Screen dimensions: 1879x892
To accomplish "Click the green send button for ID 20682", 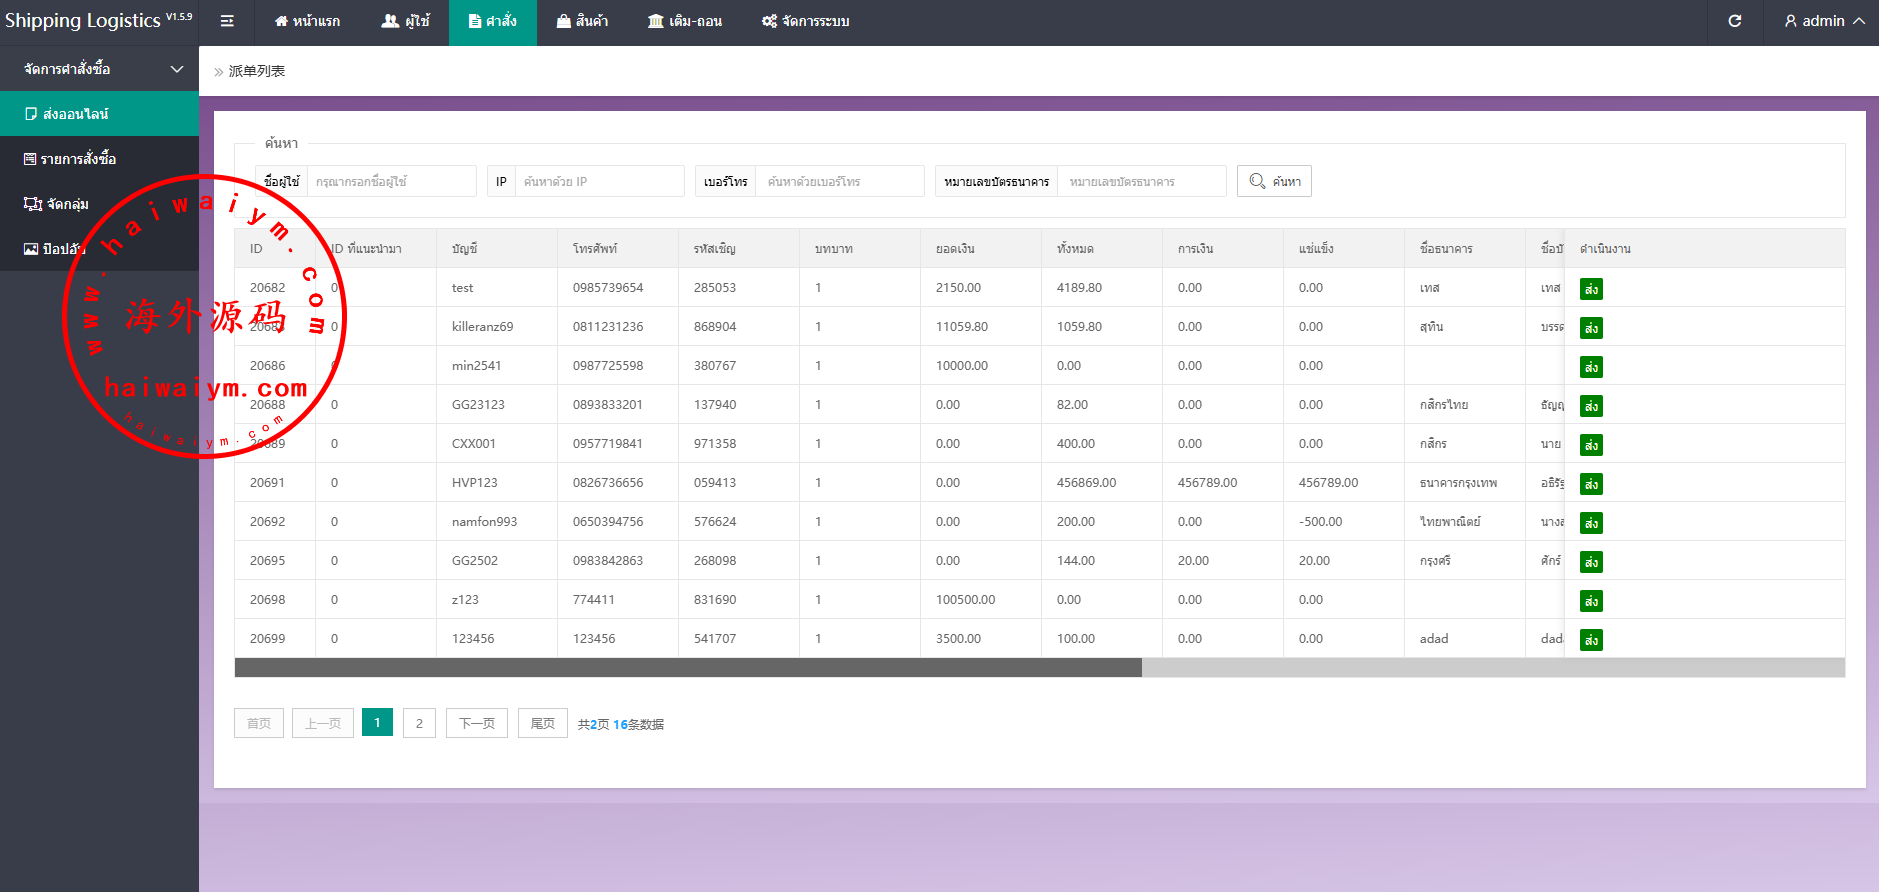I will point(1591,289).
